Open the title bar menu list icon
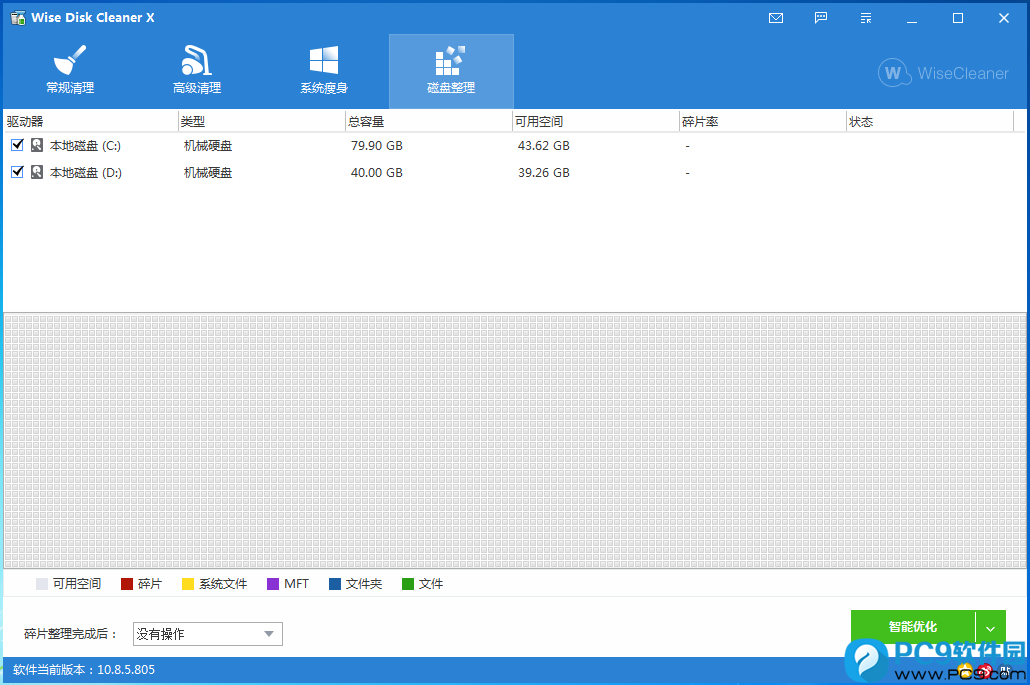 click(x=866, y=18)
